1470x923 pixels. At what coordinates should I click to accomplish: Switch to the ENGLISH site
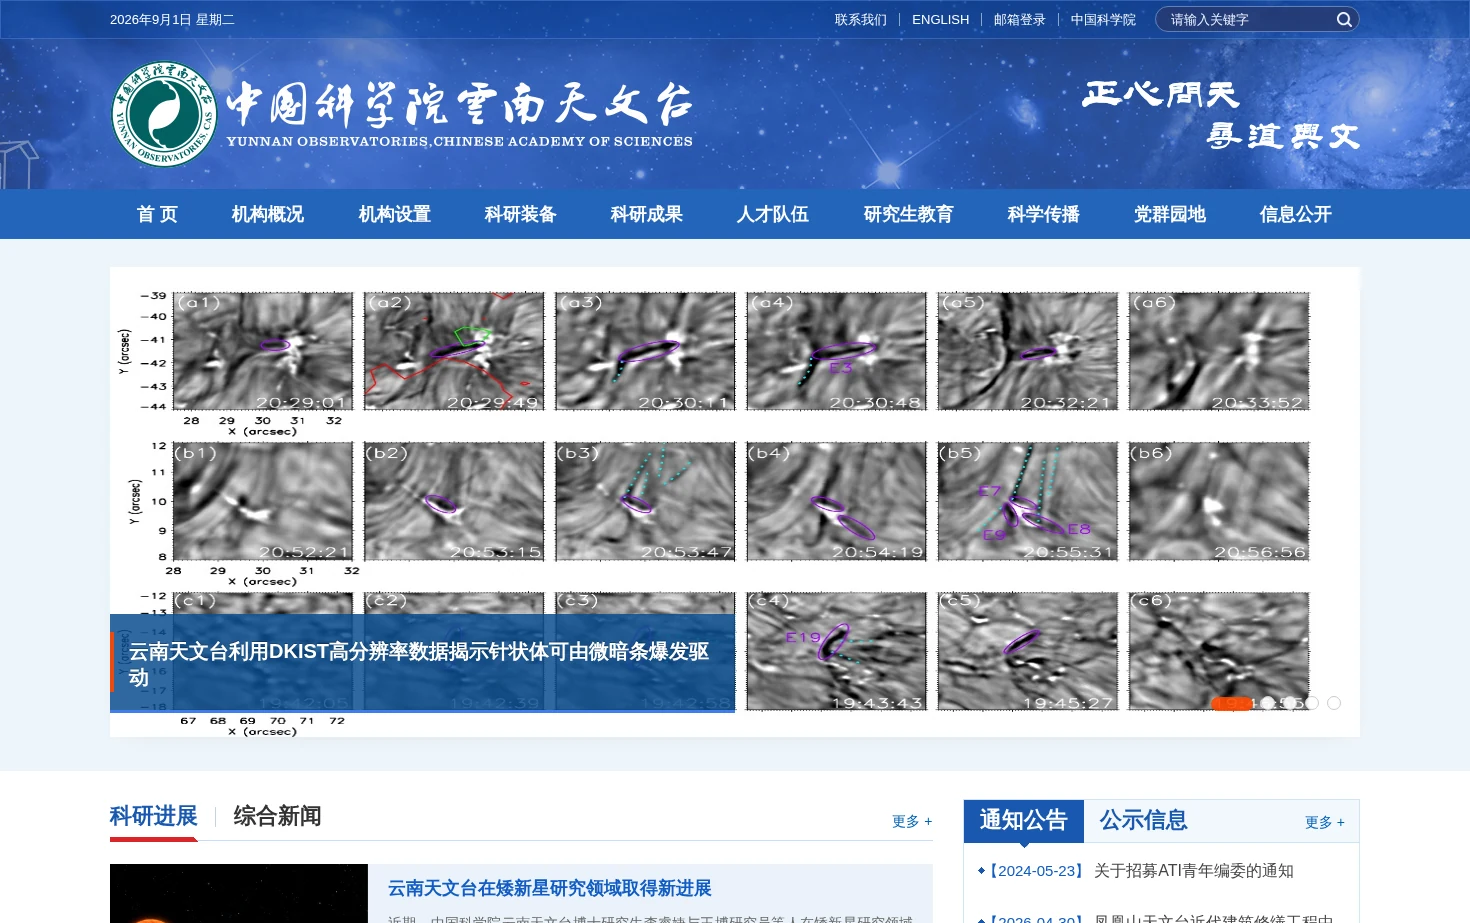click(x=940, y=19)
